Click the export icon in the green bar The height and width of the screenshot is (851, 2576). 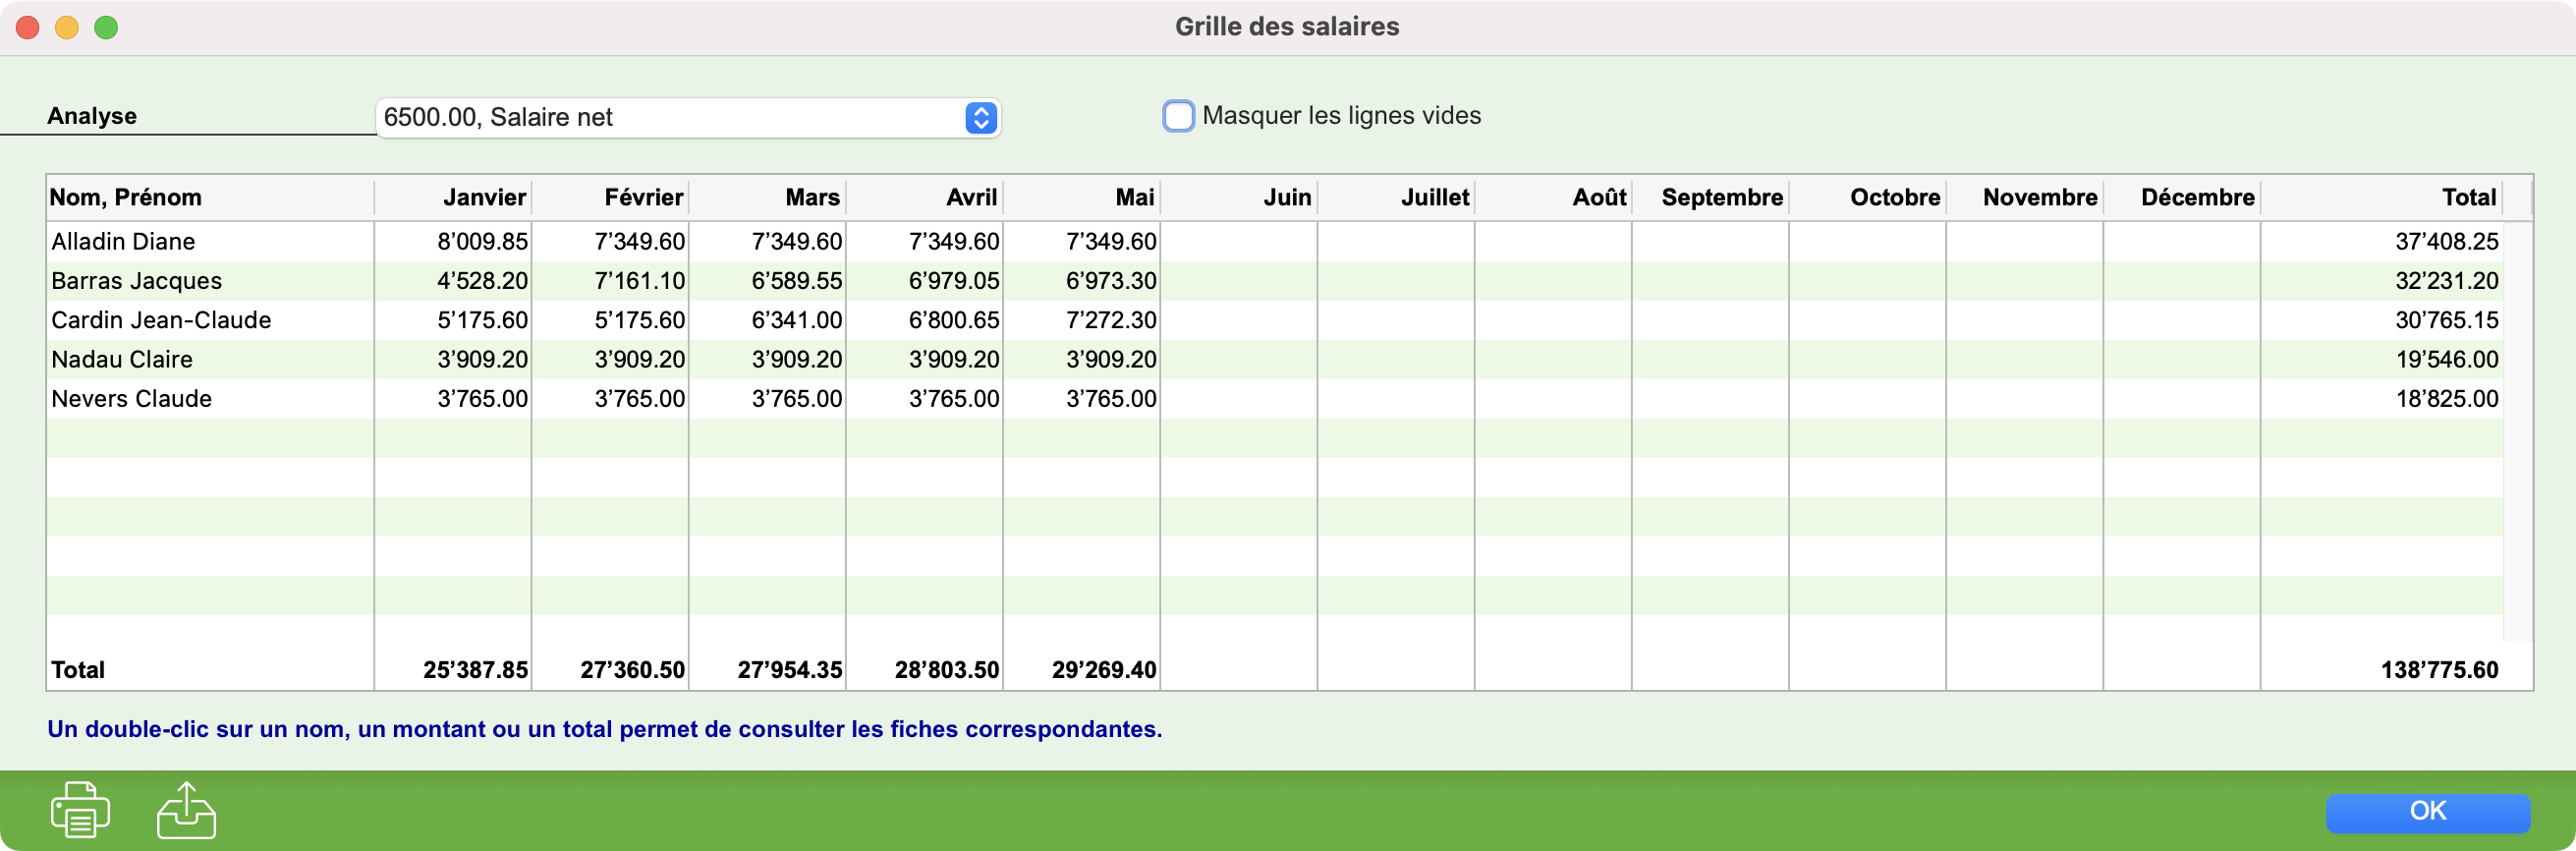[x=186, y=809]
